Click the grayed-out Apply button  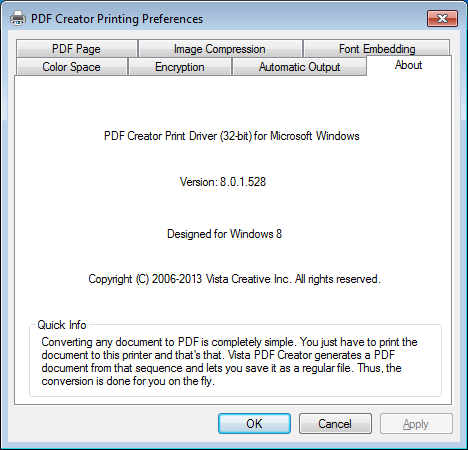point(416,424)
